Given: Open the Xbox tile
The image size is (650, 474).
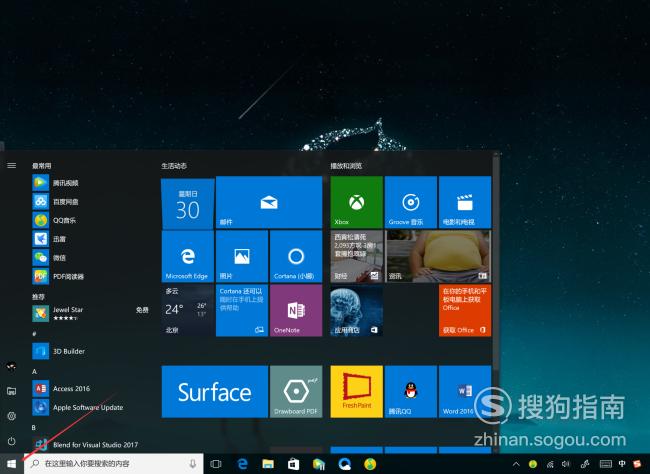Looking at the screenshot, I should point(357,202).
